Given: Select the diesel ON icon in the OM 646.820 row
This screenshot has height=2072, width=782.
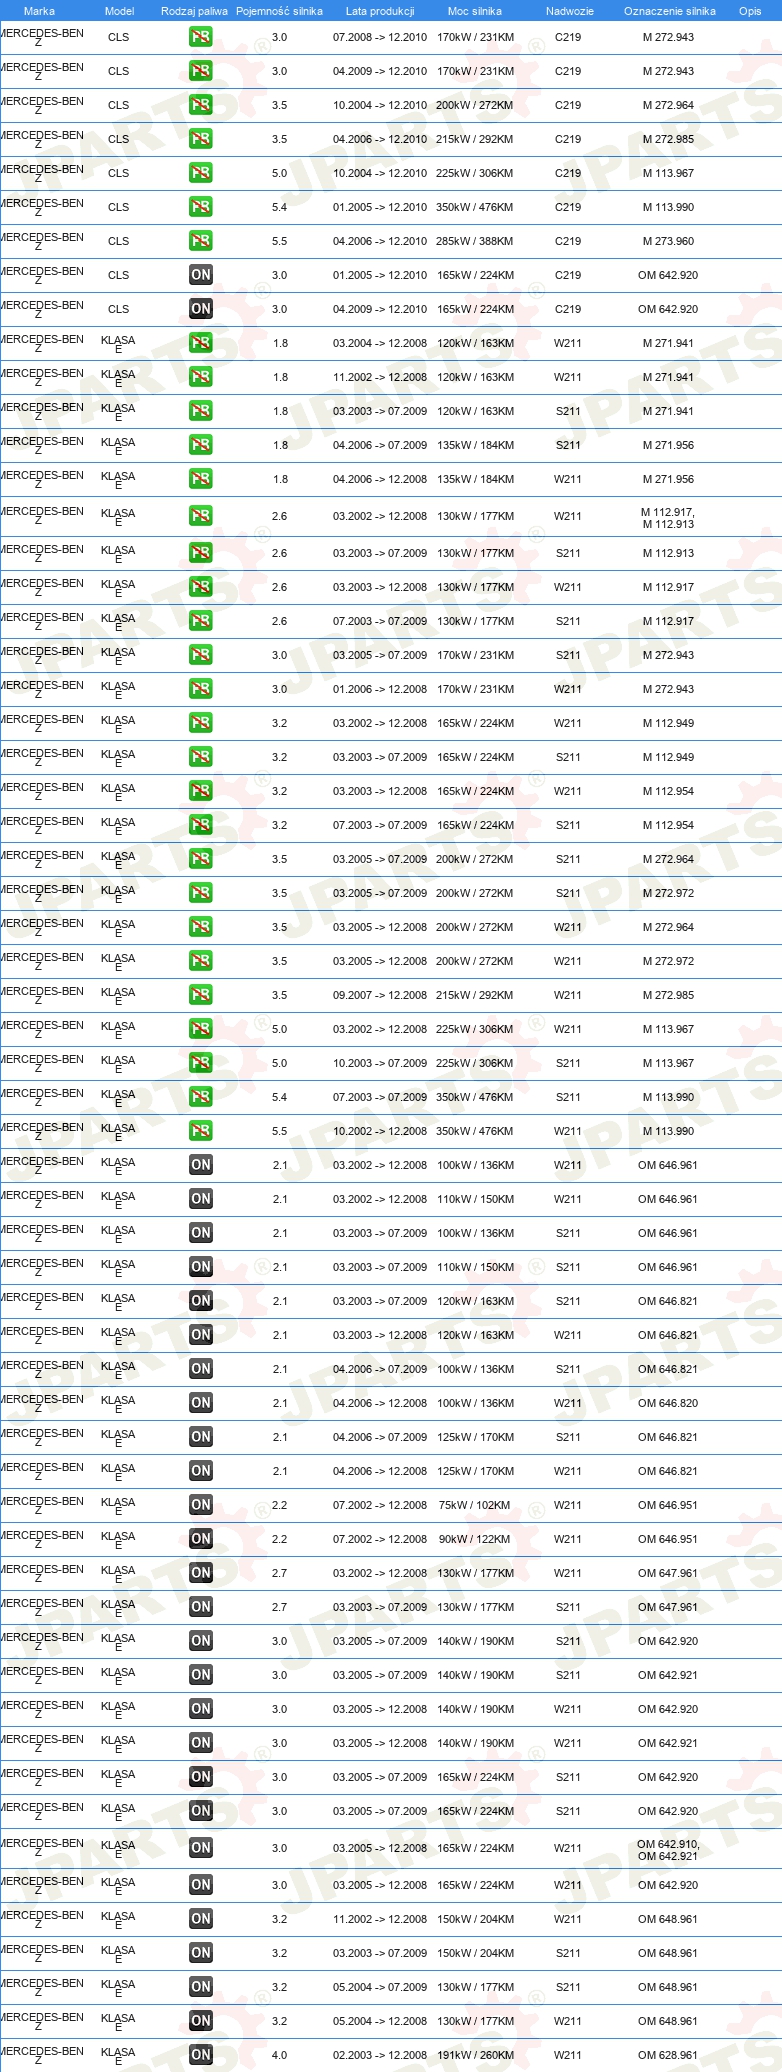Looking at the screenshot, I should tap(201, 1403).
